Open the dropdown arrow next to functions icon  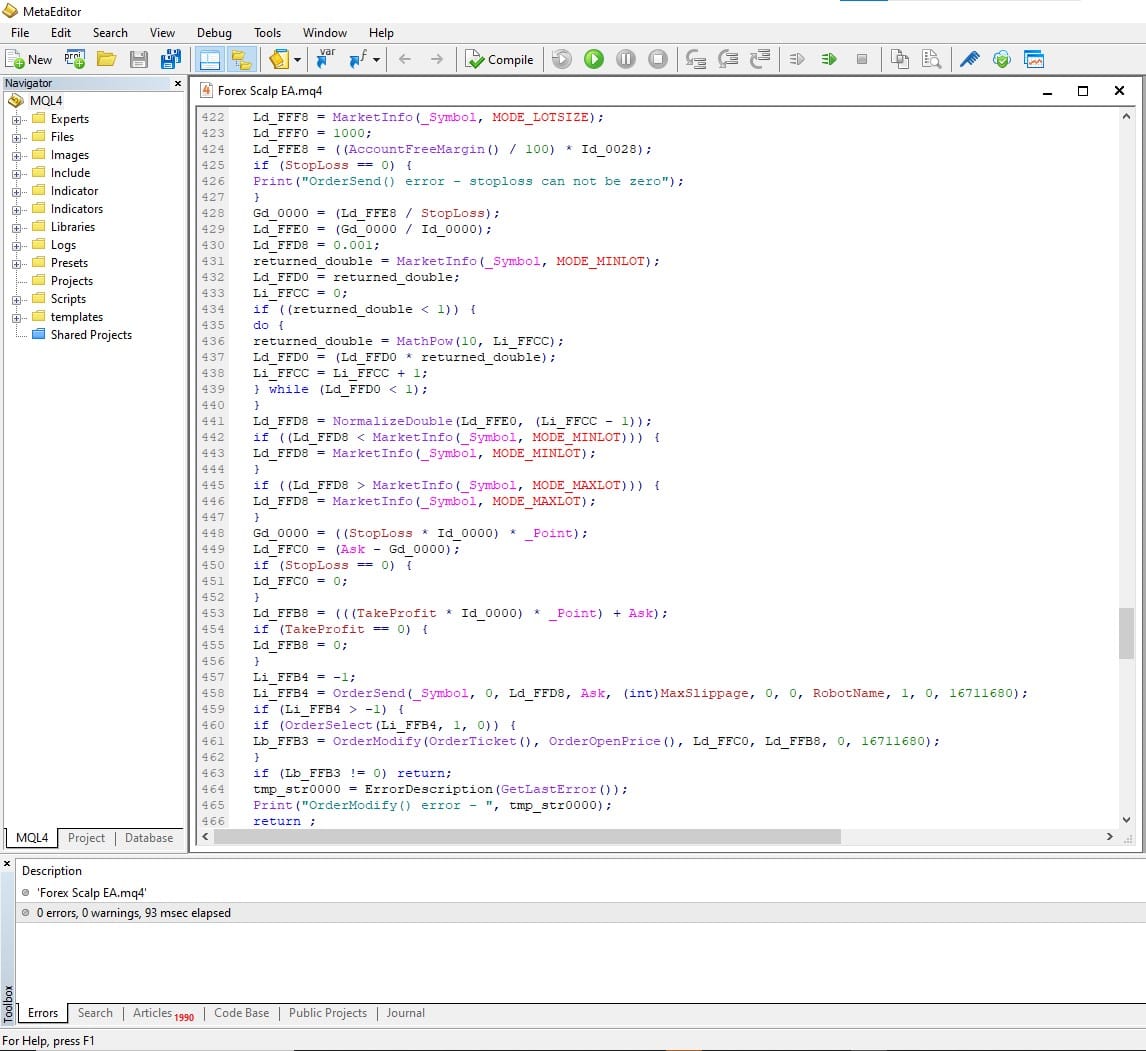pyautogui.click(x=376, y=60)
